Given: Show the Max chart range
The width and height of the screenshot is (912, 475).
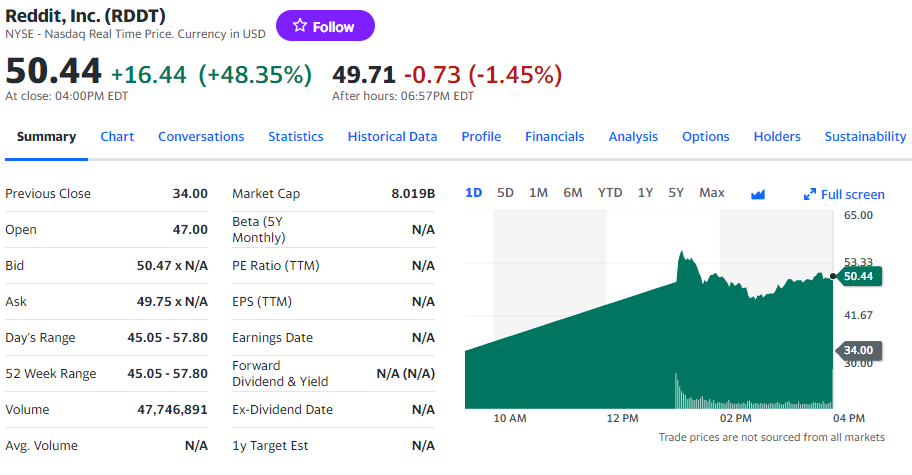Looking at the screenshot, I should tap(711, 192).
